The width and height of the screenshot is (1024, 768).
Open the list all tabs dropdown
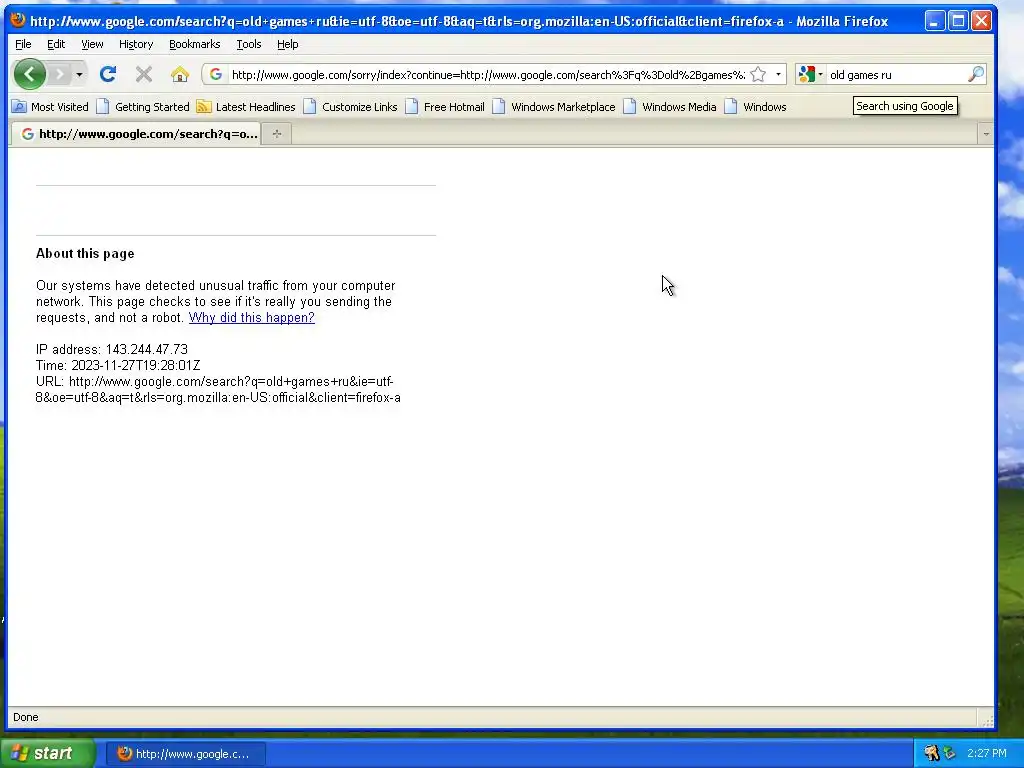[985, 134]
